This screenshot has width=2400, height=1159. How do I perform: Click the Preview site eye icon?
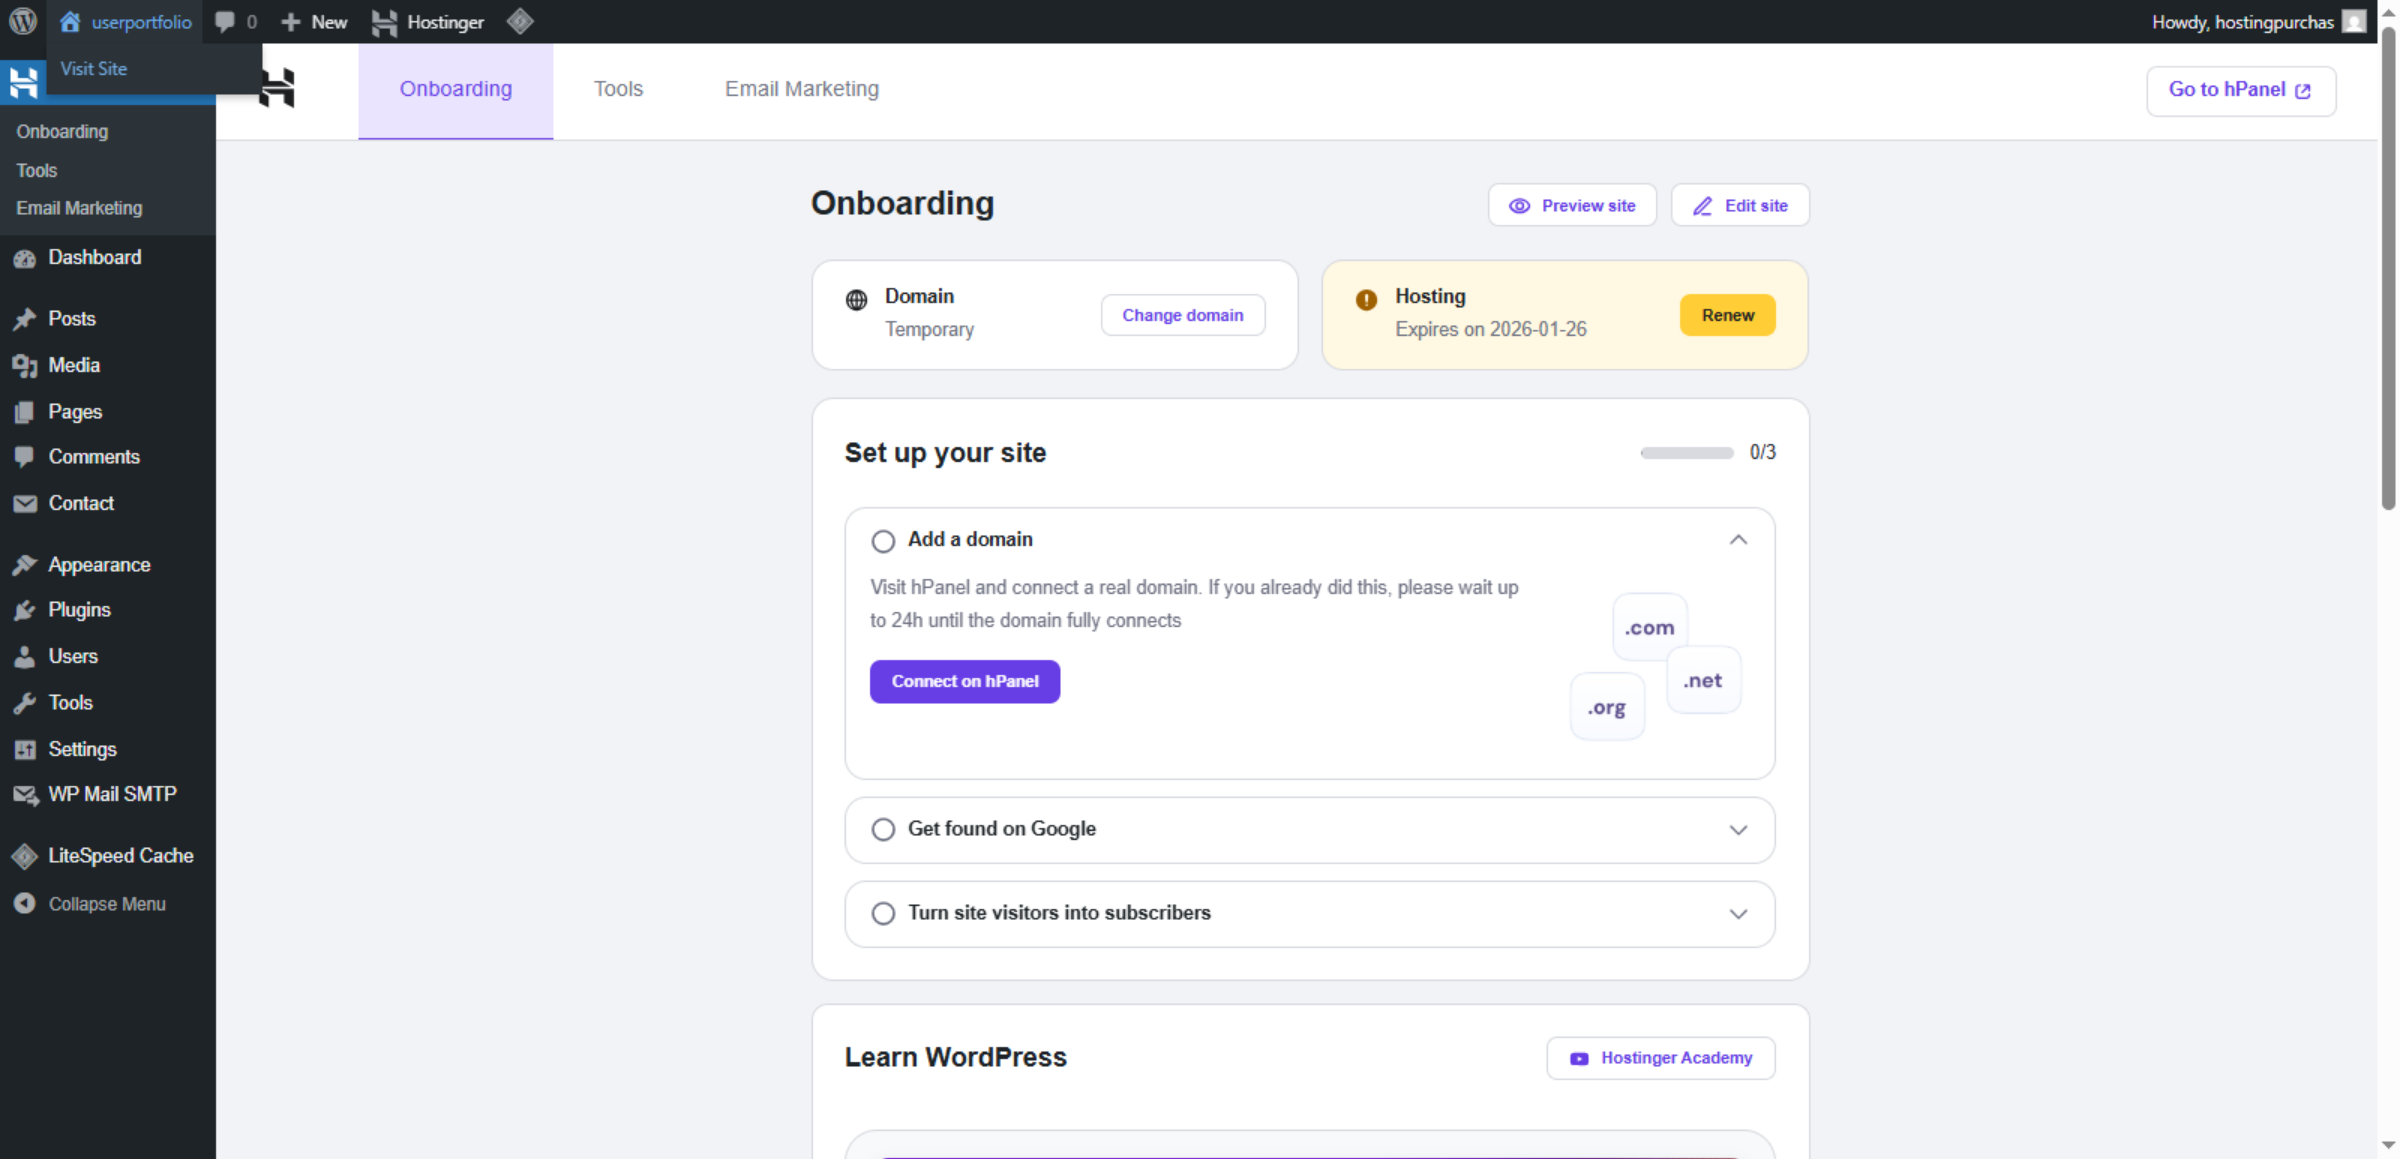click(1518, 205)
